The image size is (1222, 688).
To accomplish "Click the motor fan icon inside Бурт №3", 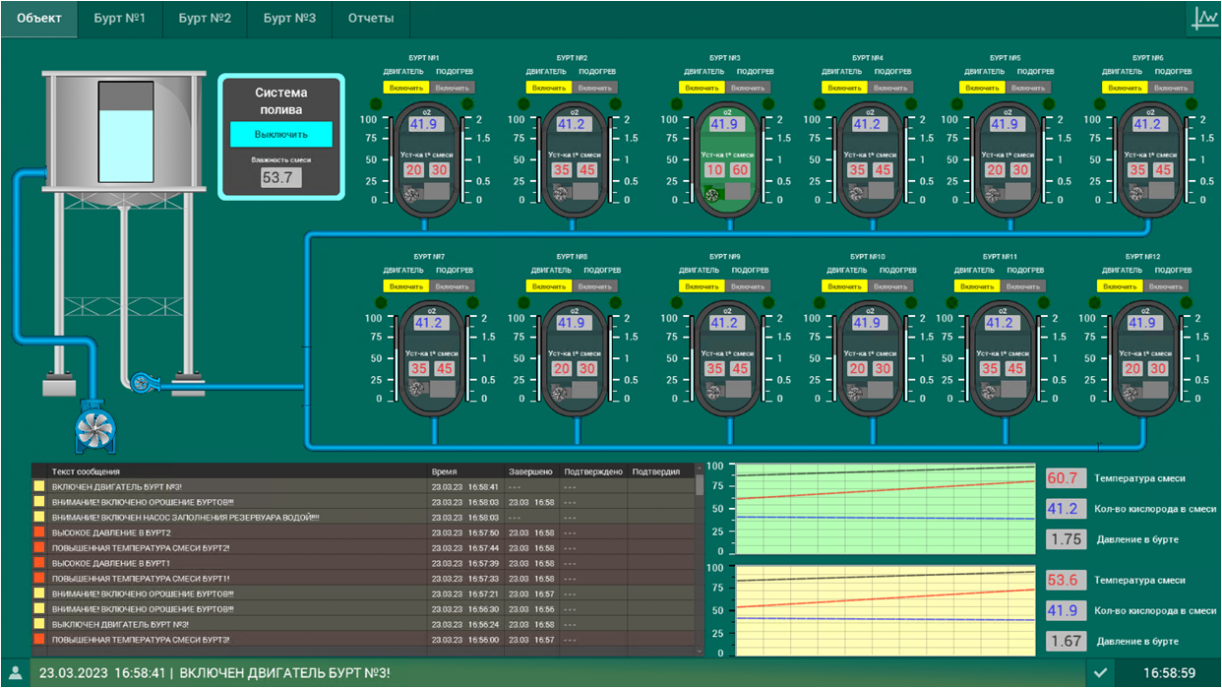I will 712,194.
